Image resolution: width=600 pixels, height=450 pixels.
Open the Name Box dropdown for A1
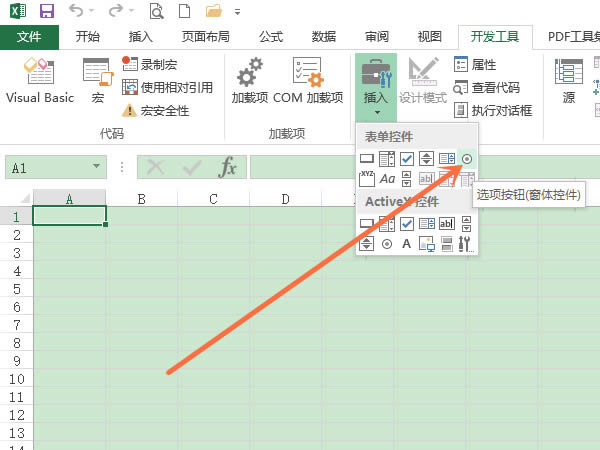coord(96,166)
